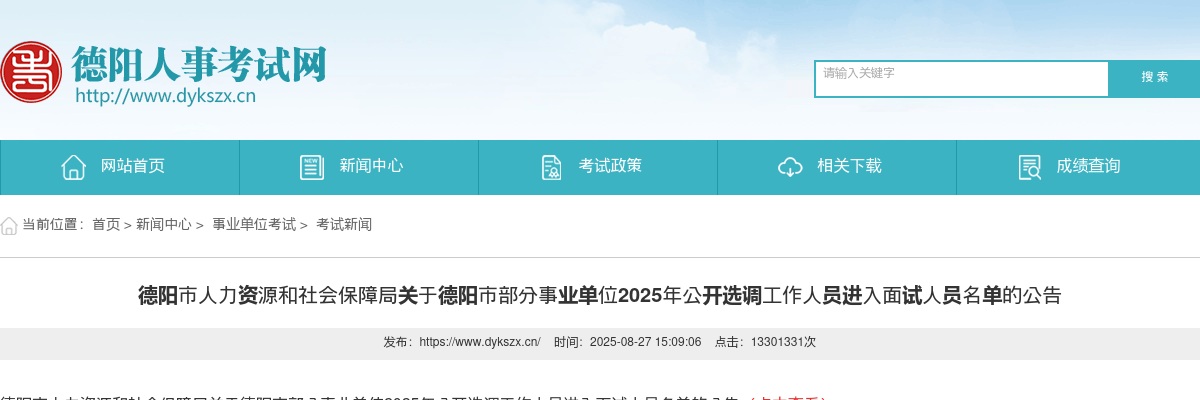This screenshot has width=1200, height=400.
Task: Click the 德阳人事考试网 site title
Action: [199, 64]
